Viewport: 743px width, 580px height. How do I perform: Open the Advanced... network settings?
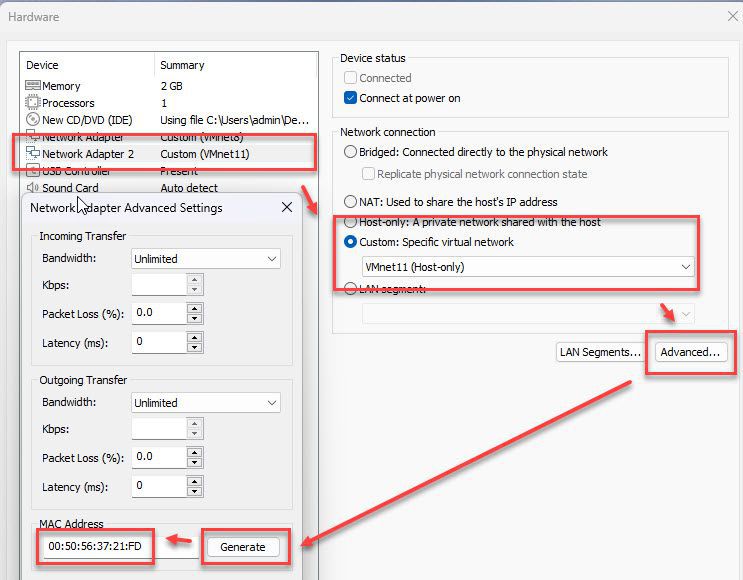690,352
